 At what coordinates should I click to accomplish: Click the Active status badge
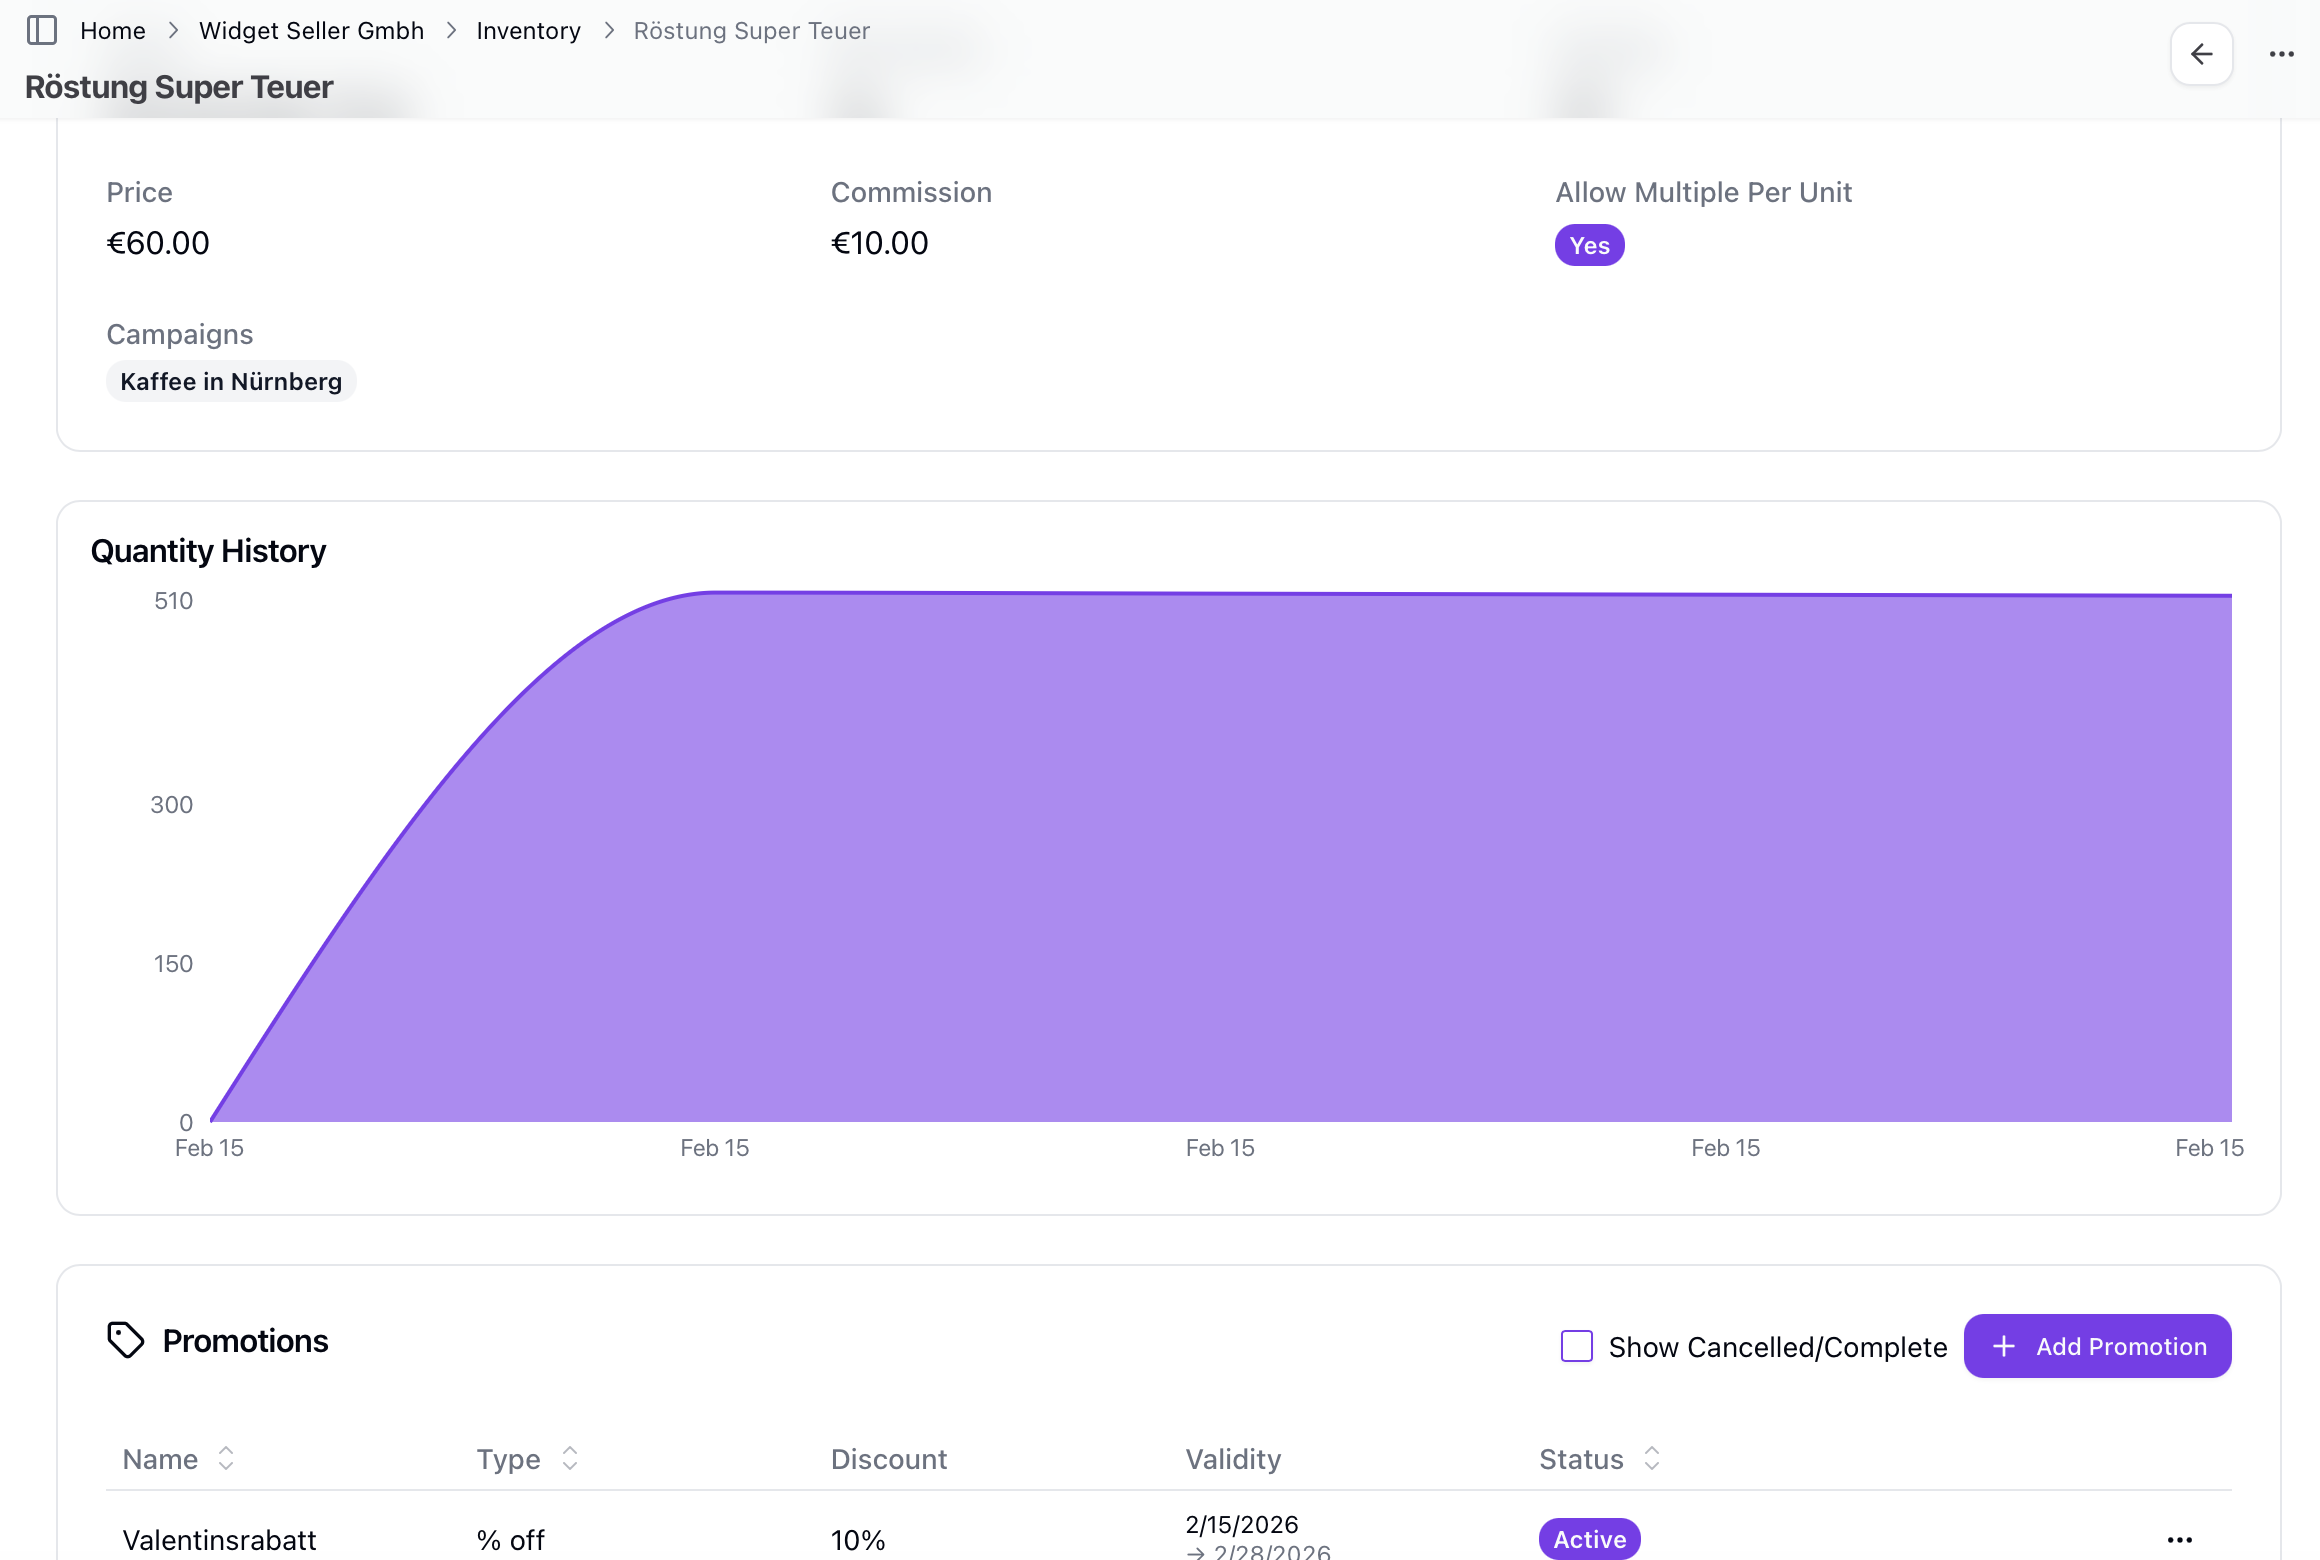point(1589,1539)
